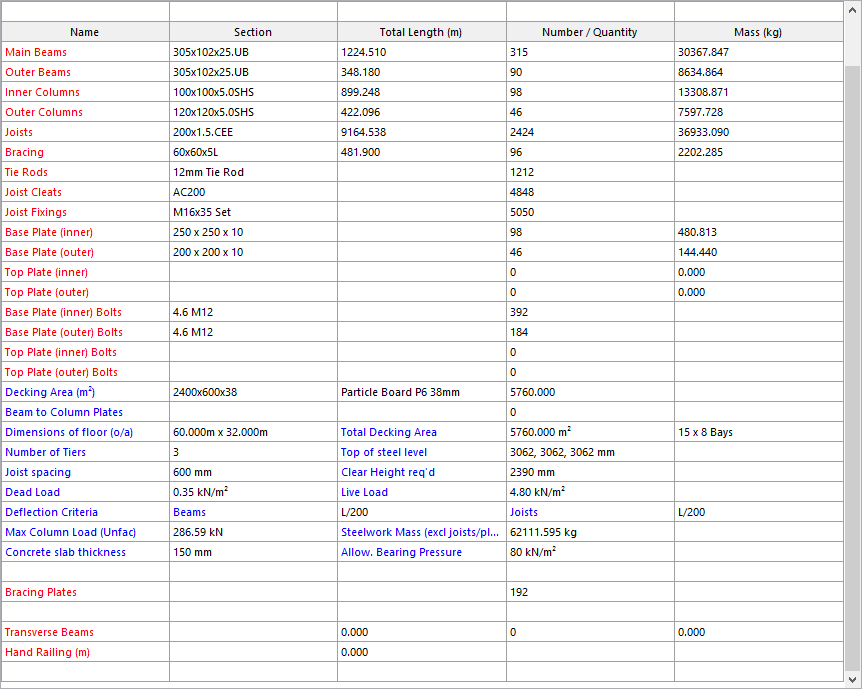Select the Joist Fixings name cell

pyautogui.click(x=85, y=212)
